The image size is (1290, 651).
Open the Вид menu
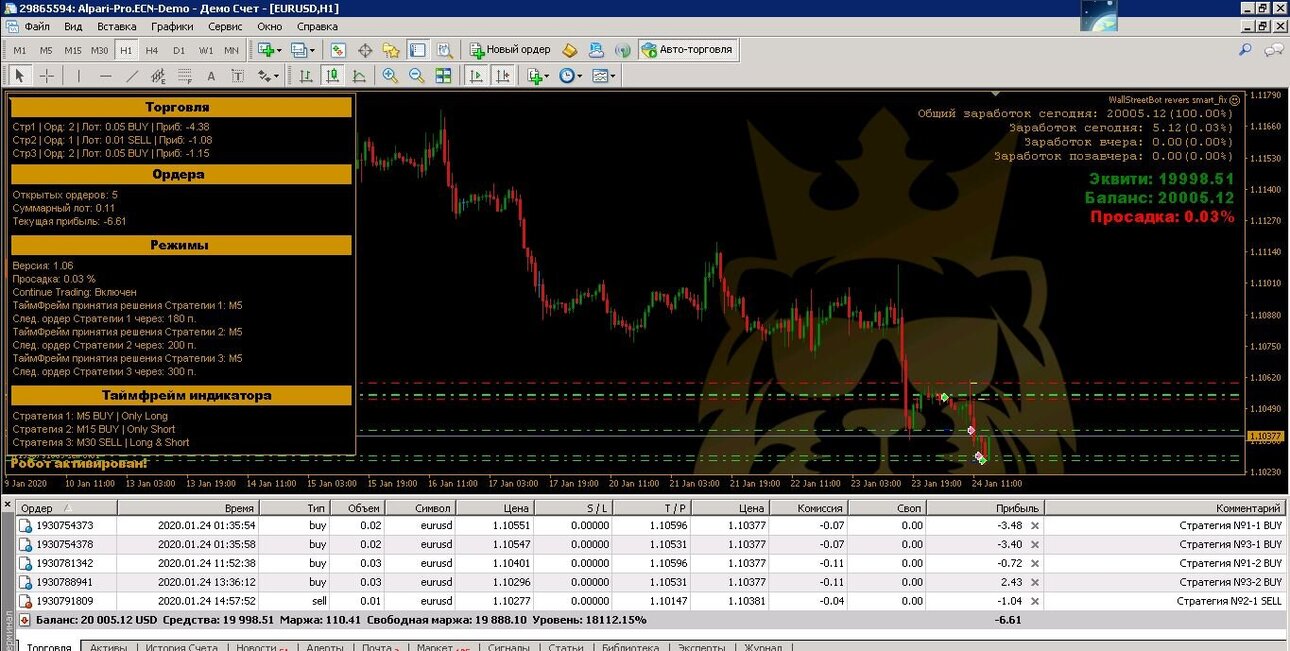click(73, 27)
